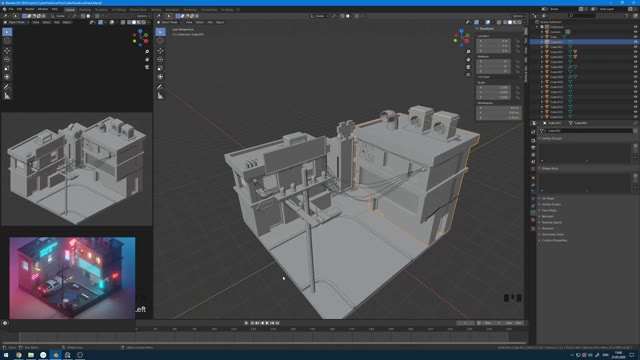Lock the X location in Transform panel

click(518, 41)
